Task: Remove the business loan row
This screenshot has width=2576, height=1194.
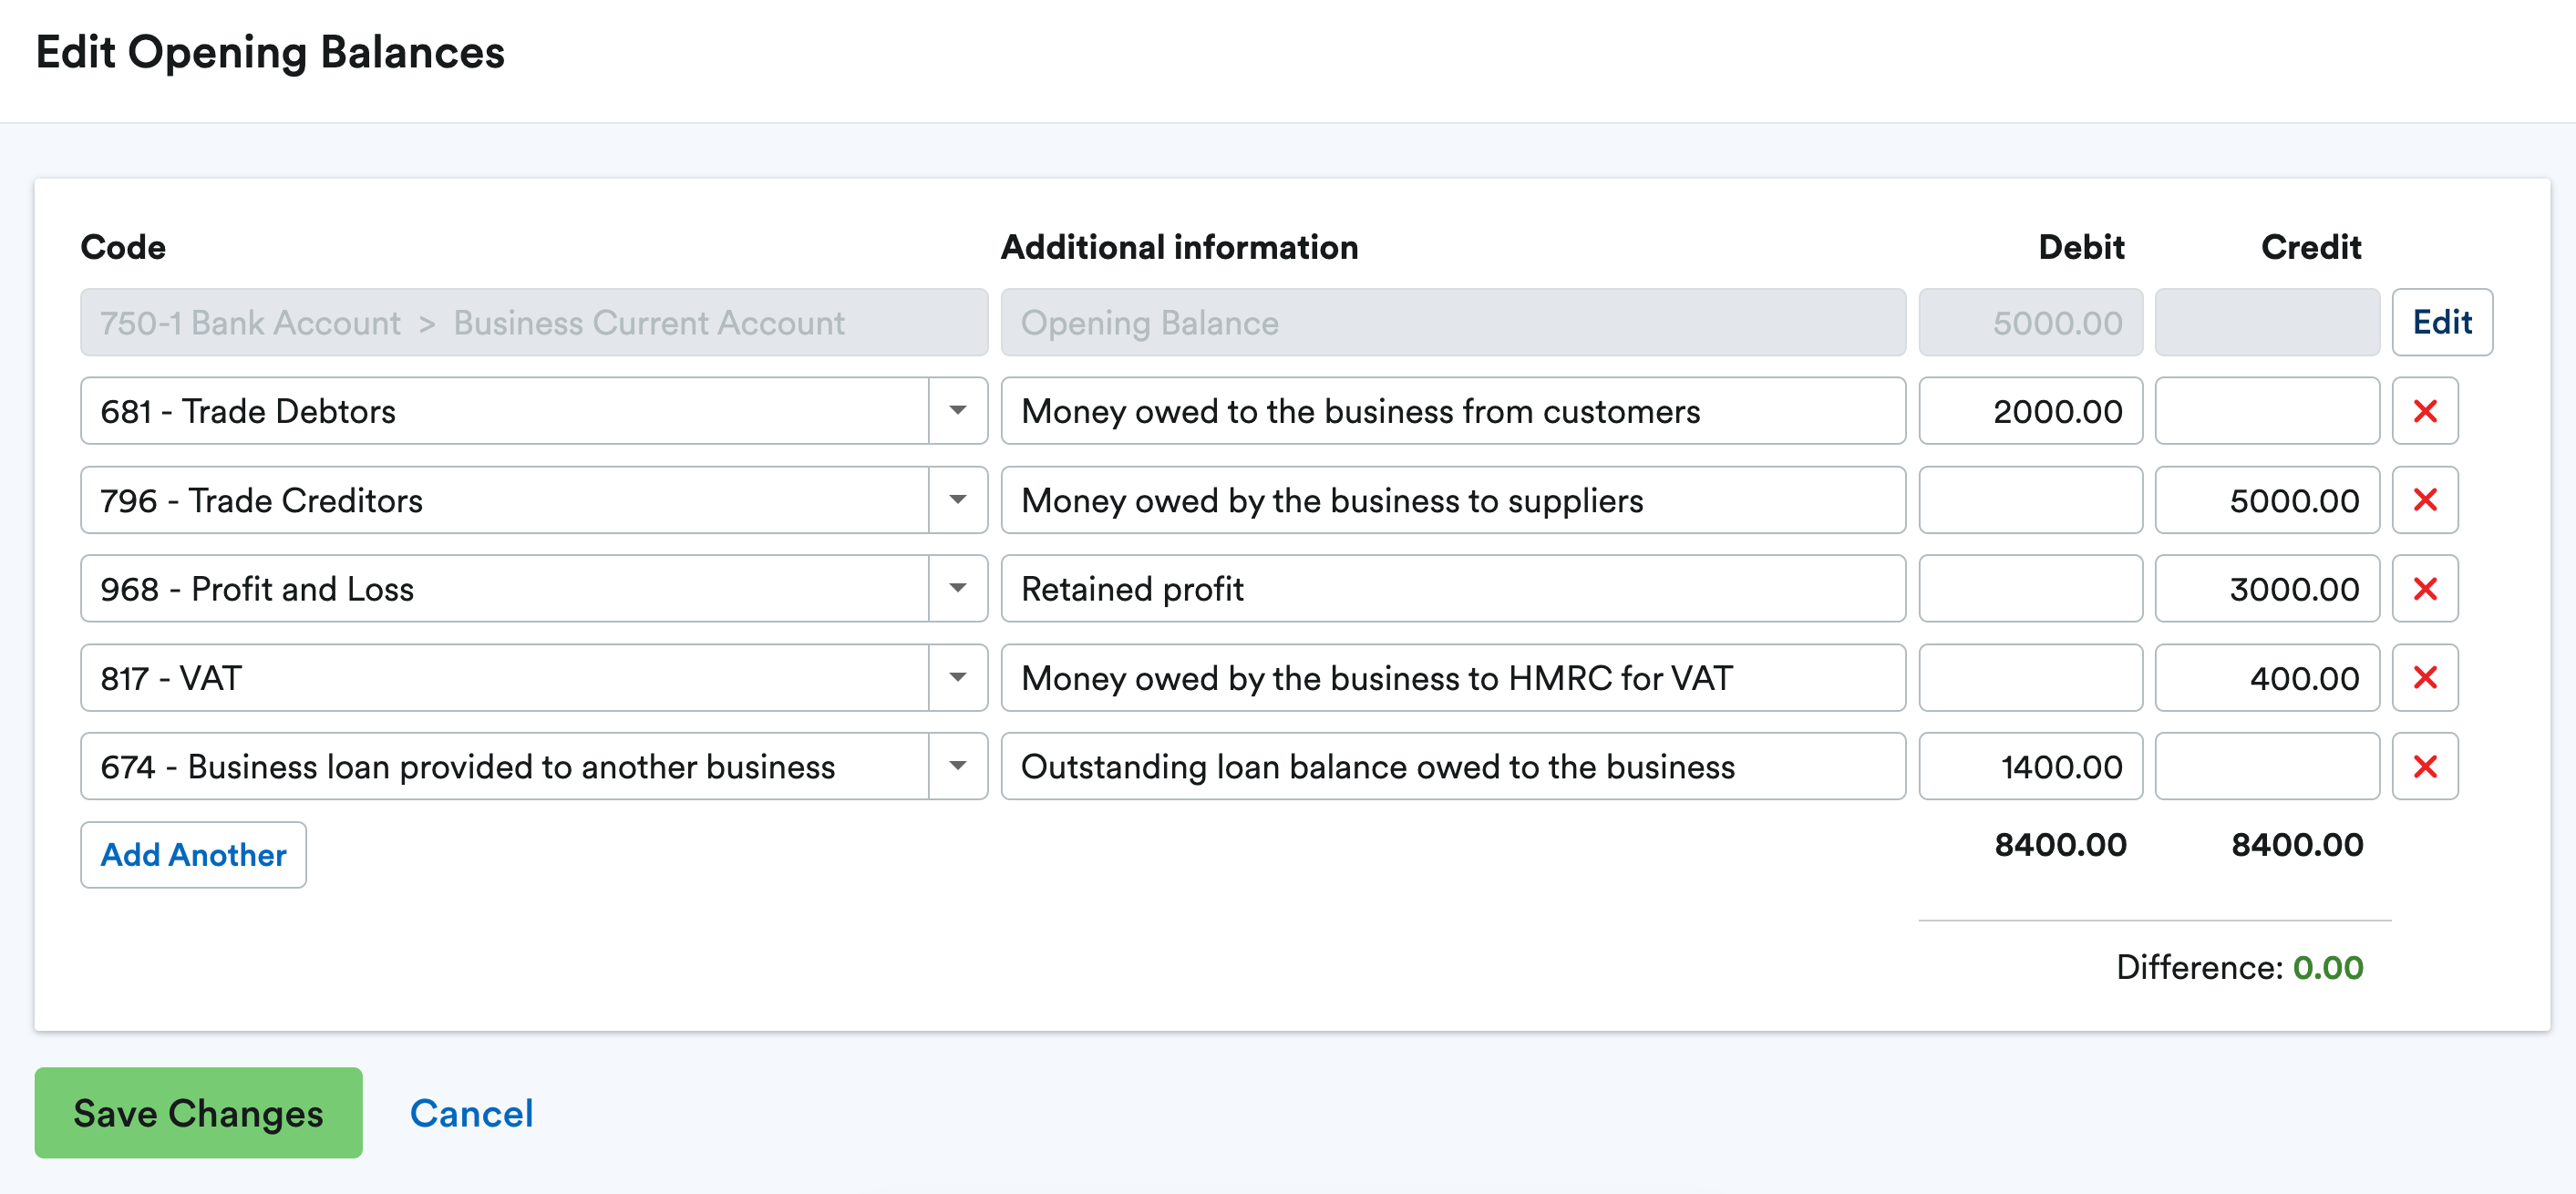Action: pyautogui.click(x=2425, y=766)
